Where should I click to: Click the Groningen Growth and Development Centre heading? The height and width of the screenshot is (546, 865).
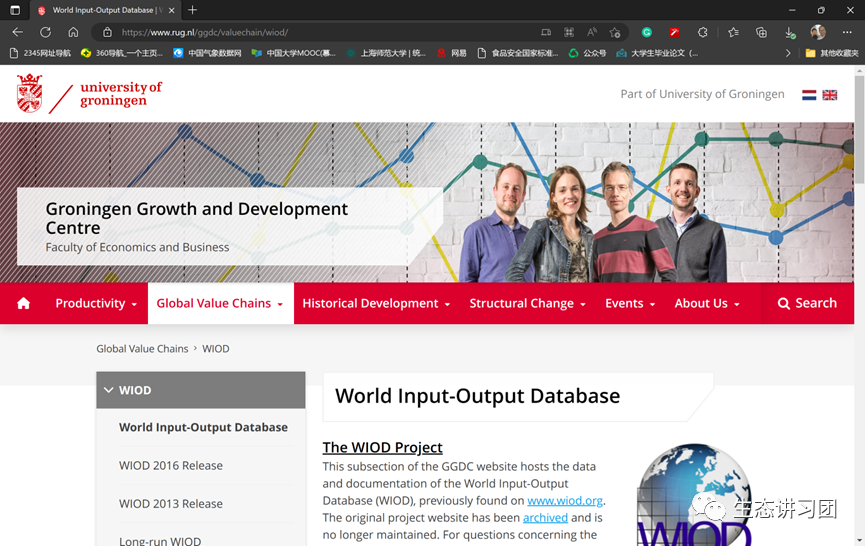click(x=196, y=218)
